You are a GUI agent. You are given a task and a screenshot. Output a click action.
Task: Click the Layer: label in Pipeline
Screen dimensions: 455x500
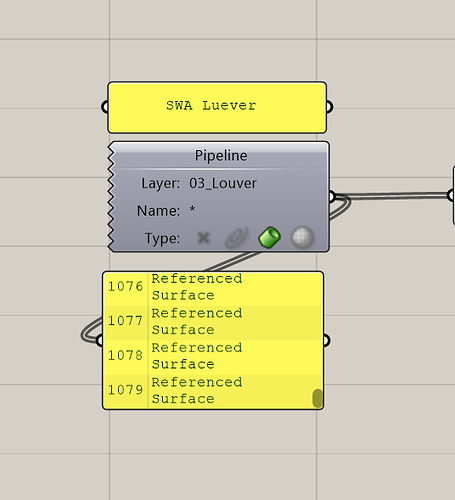(x=160, y=183)
